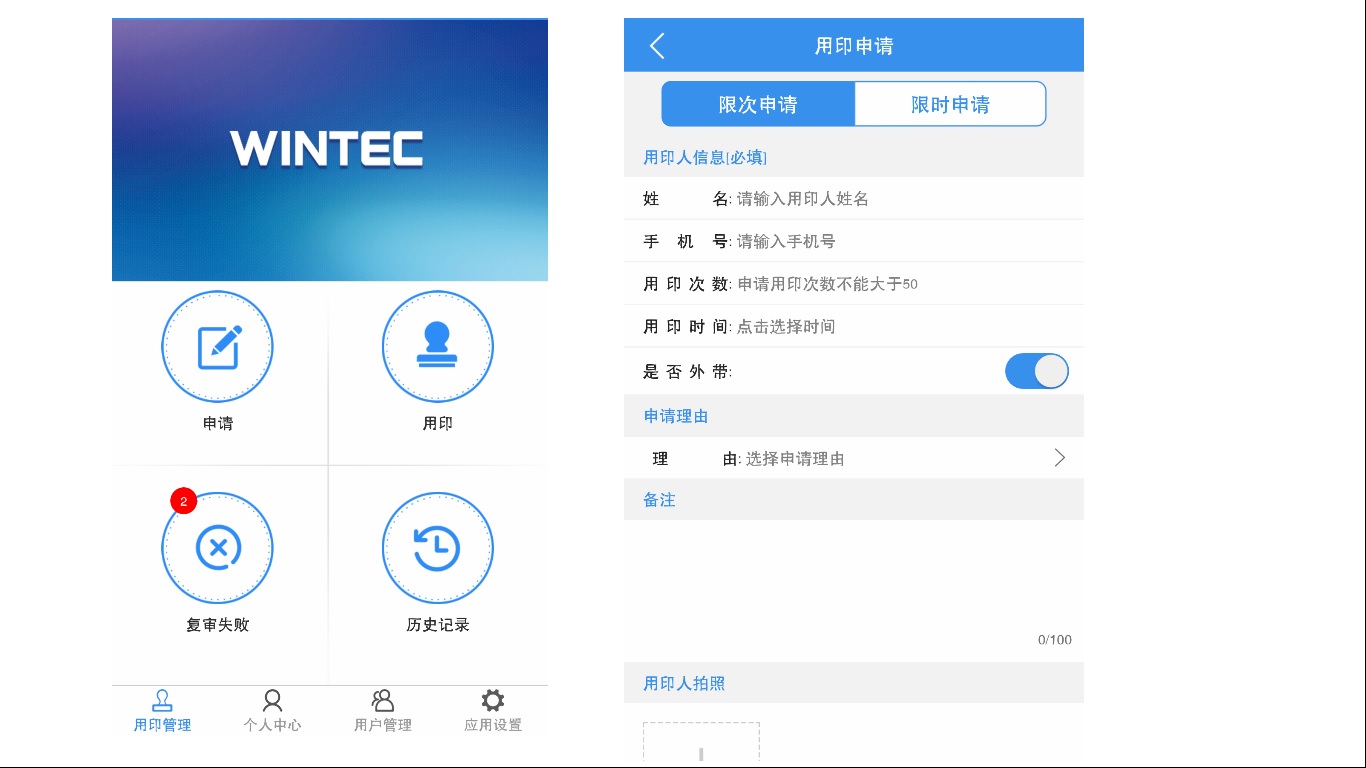Switch to the 用户管理 bottom tab
The height and width of the screenshot is (768, 1366).
(382, 712)
